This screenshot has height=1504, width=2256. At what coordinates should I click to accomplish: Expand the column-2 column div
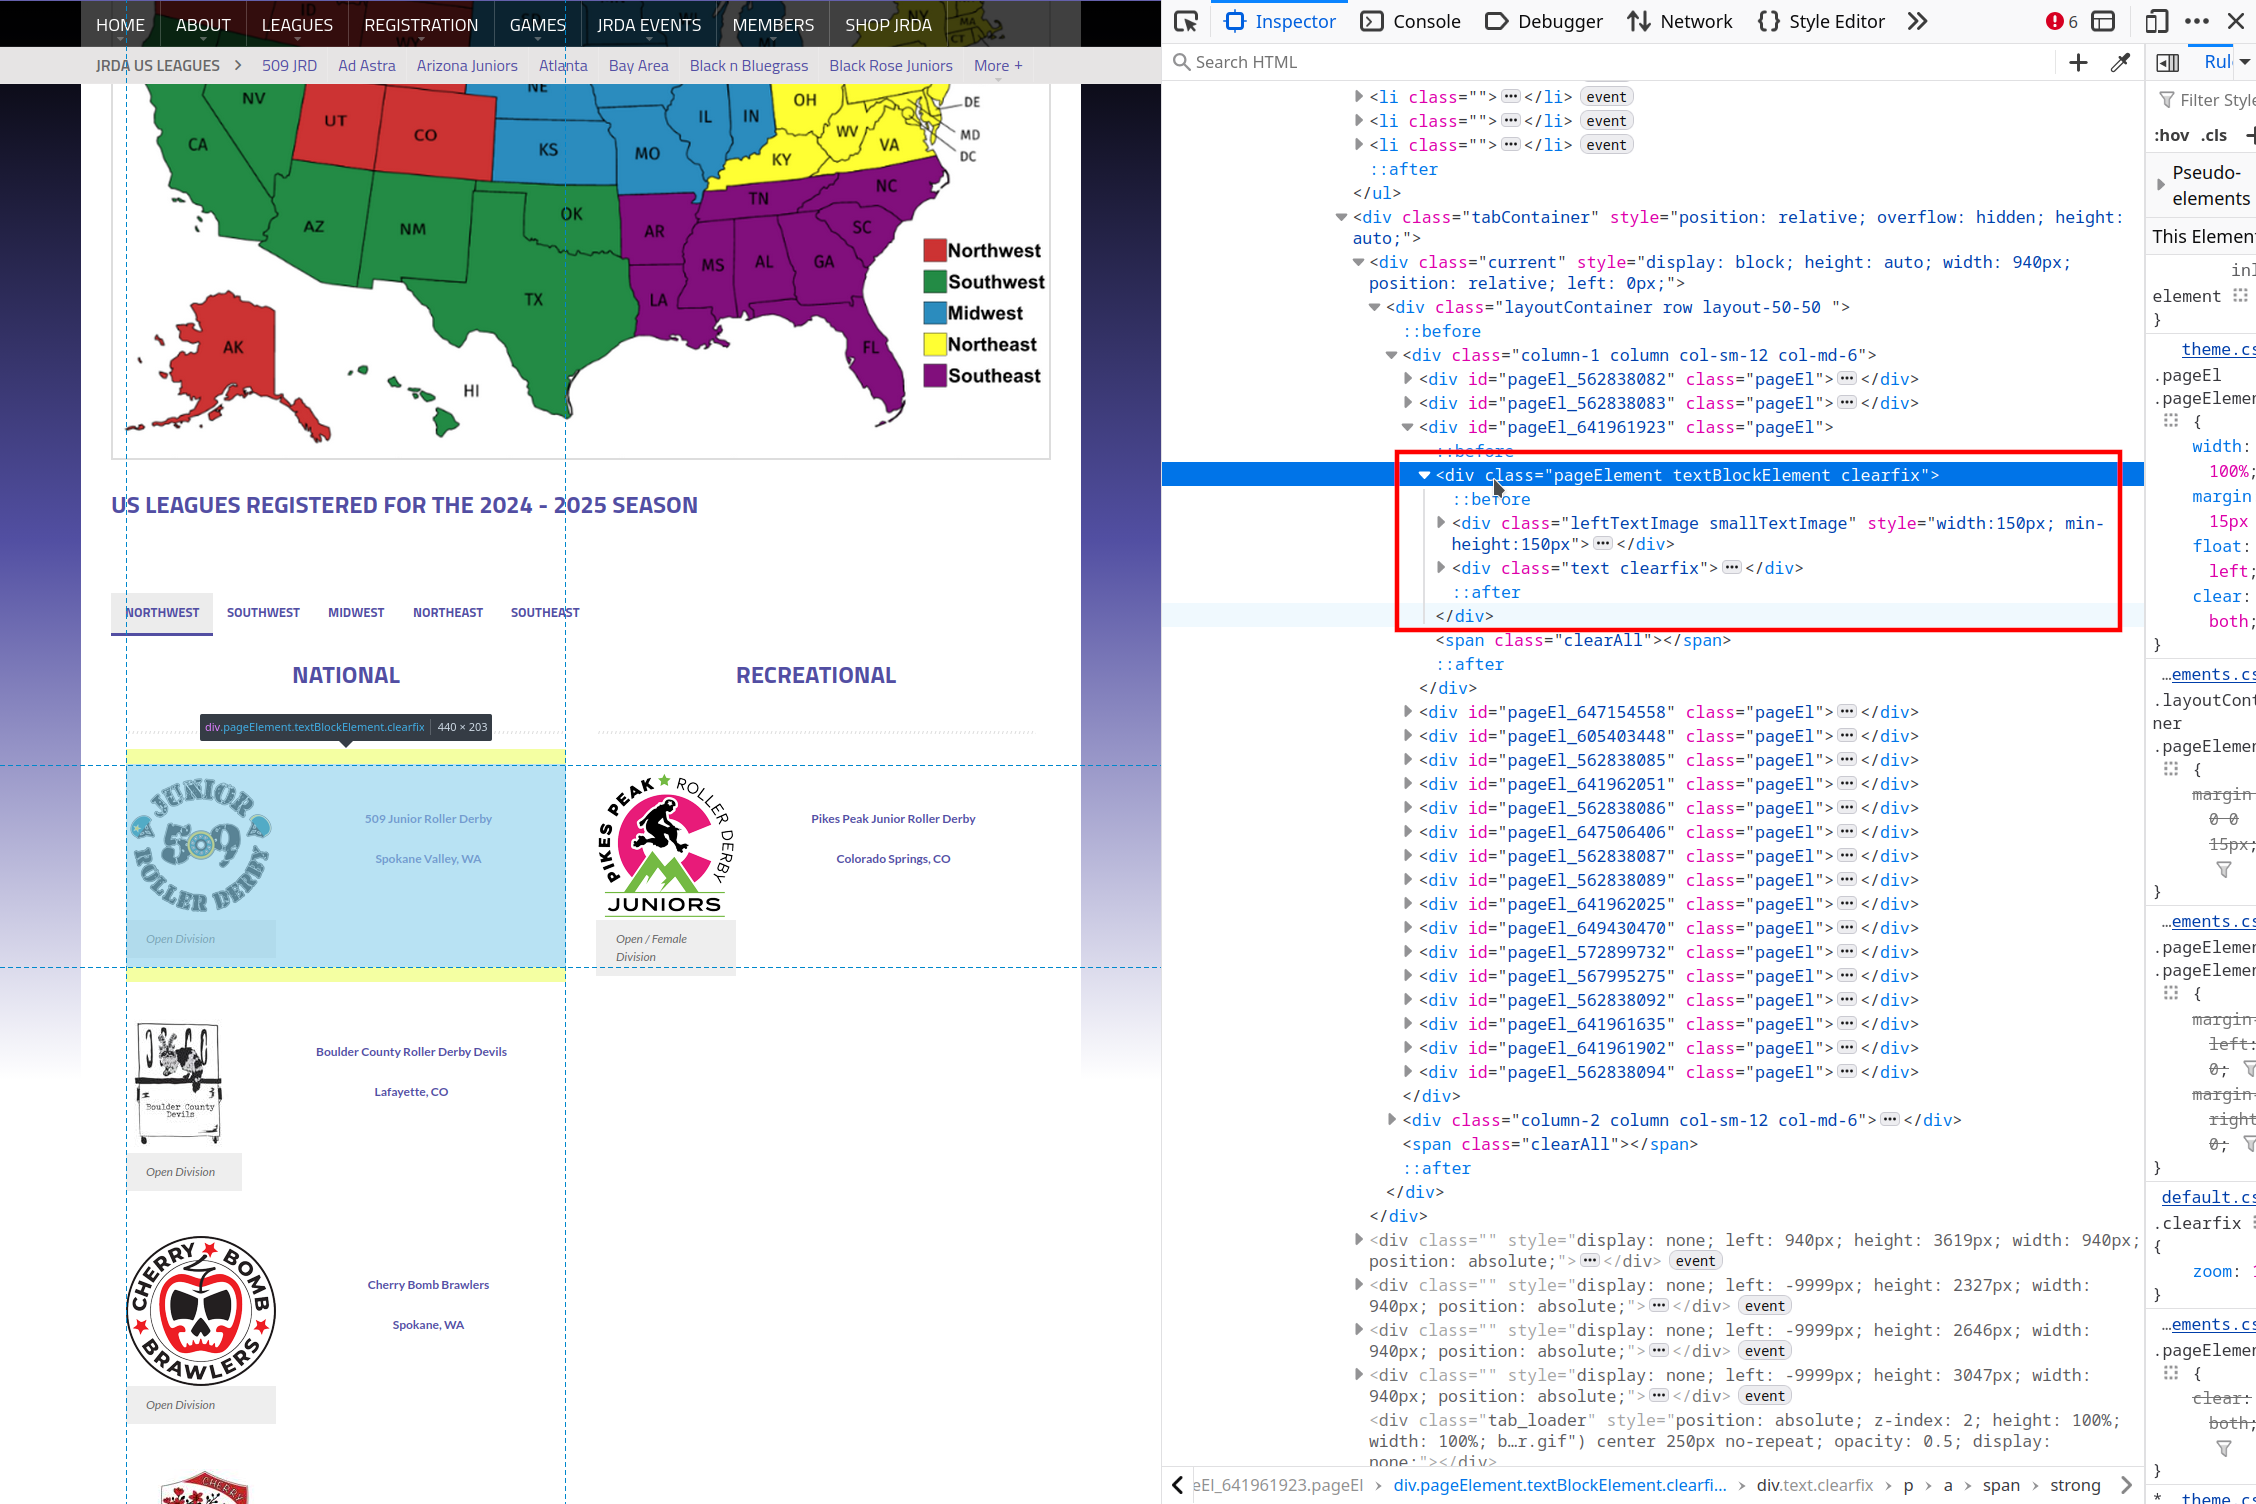click(x=1391, y=1119)
